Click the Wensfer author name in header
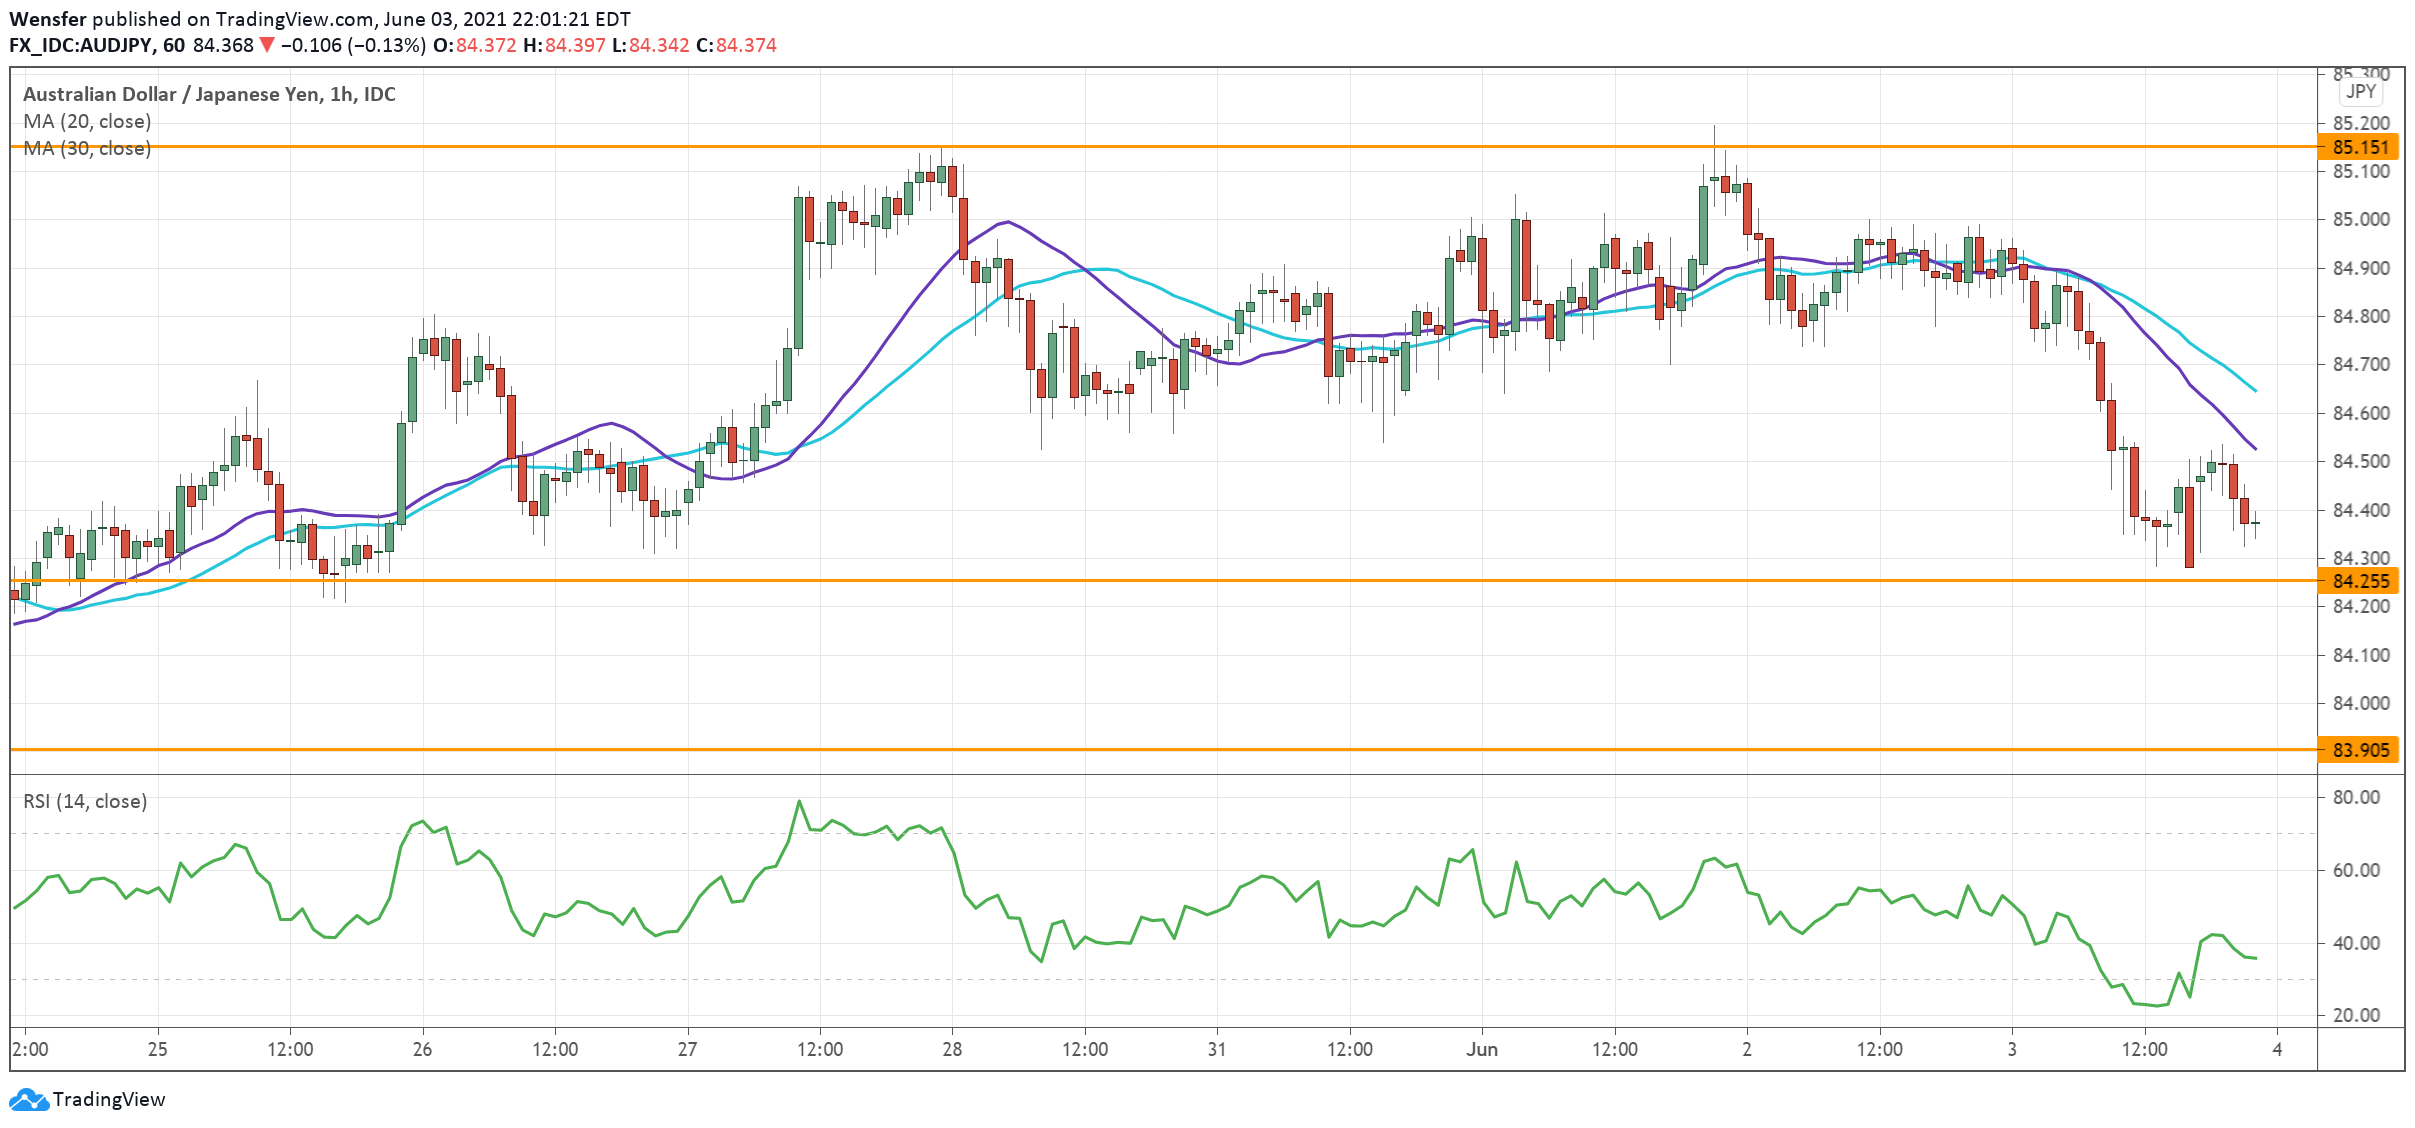The height and width of the screenshot is (1128, 2415). tap(48, 19)
